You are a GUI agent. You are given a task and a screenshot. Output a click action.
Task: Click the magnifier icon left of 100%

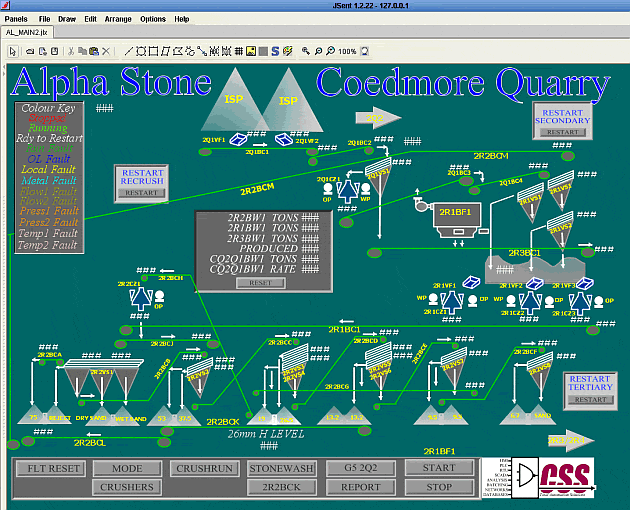tap(330, 51)
